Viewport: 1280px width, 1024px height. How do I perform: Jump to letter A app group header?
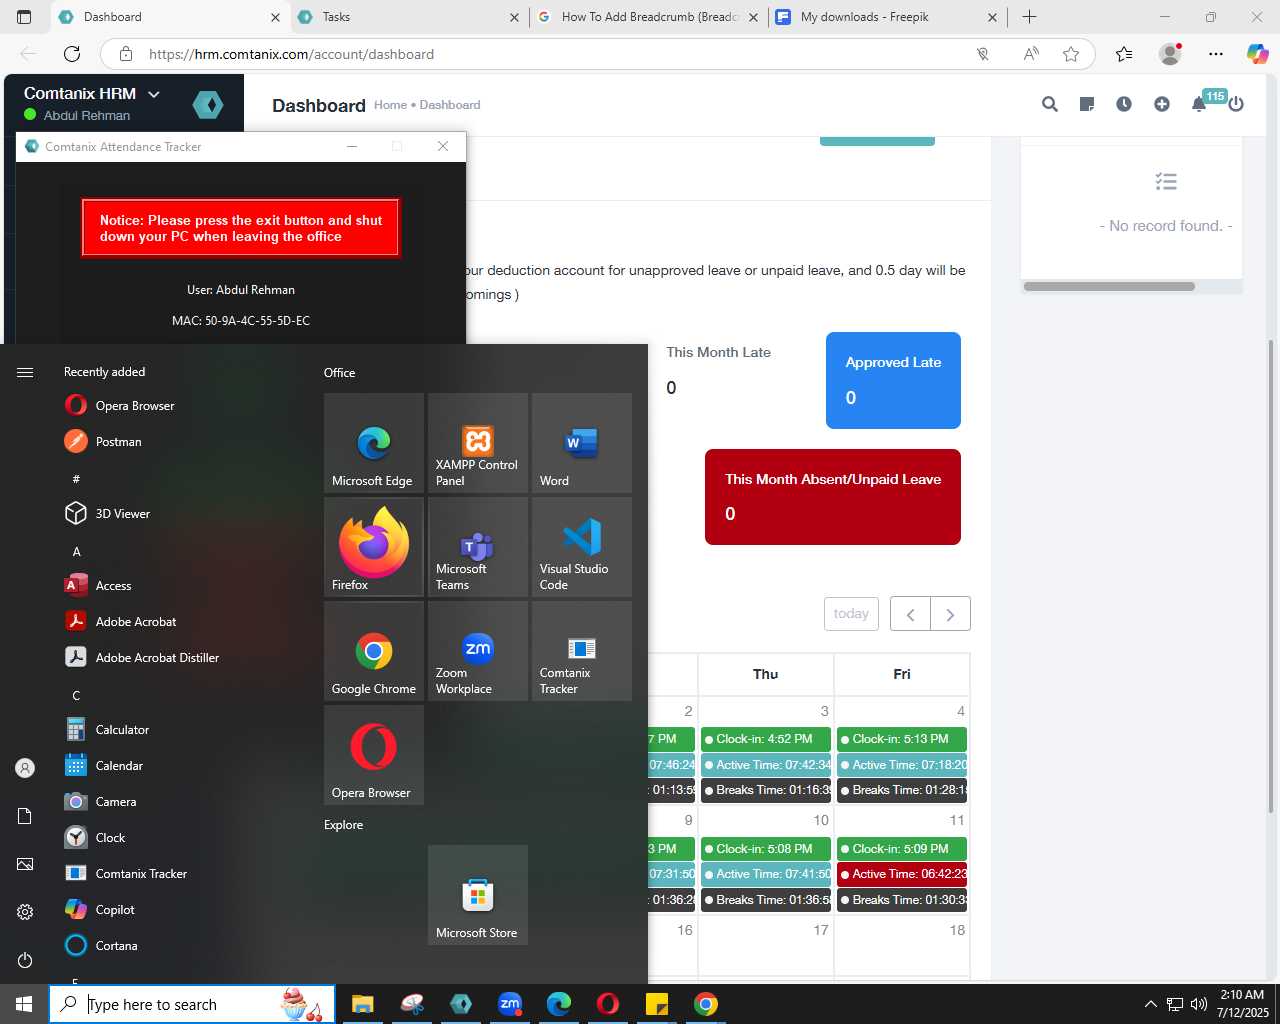[76, 551]
